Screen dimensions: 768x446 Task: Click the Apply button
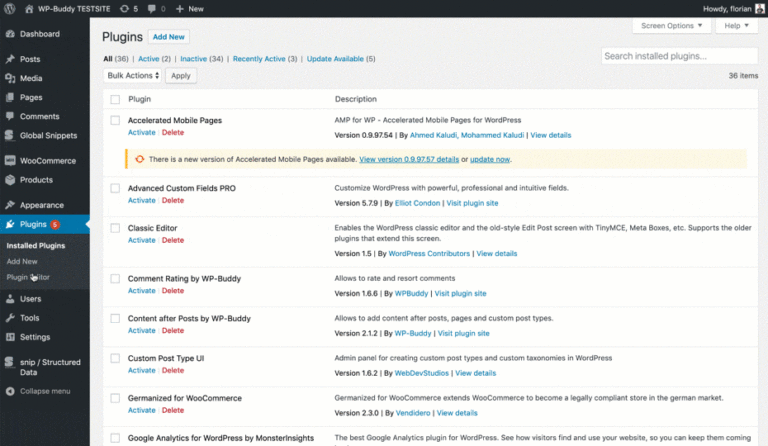(181, 76)
